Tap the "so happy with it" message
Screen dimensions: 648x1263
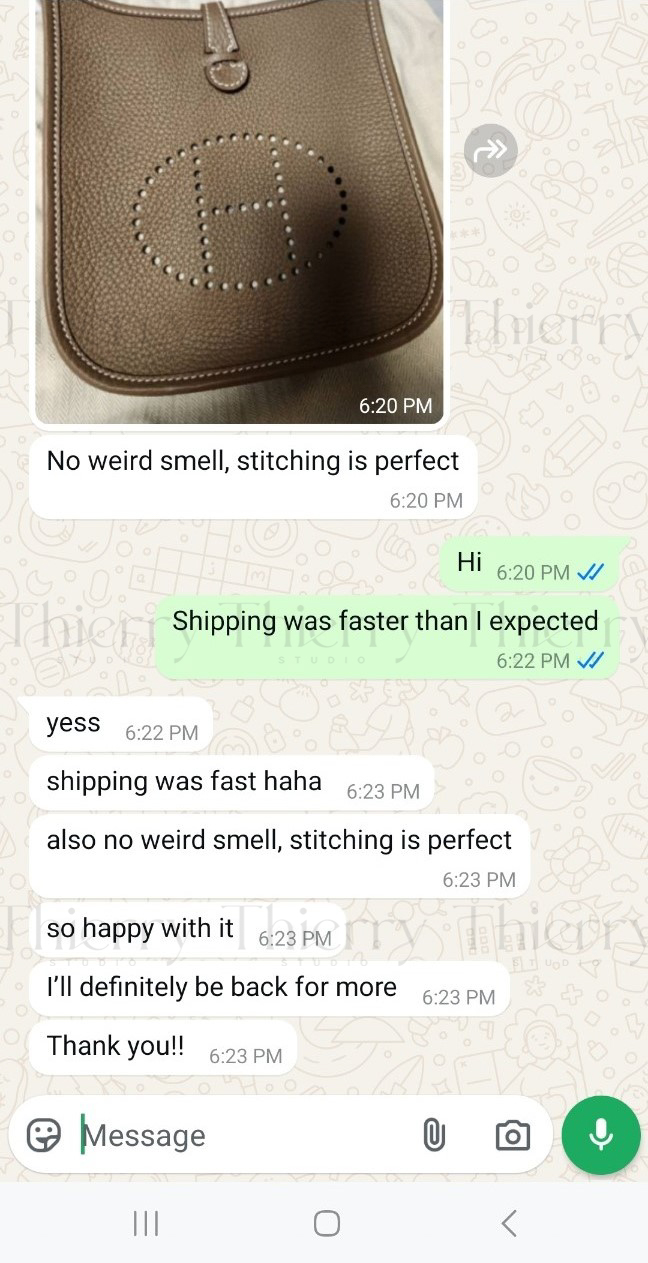point(188,931)
